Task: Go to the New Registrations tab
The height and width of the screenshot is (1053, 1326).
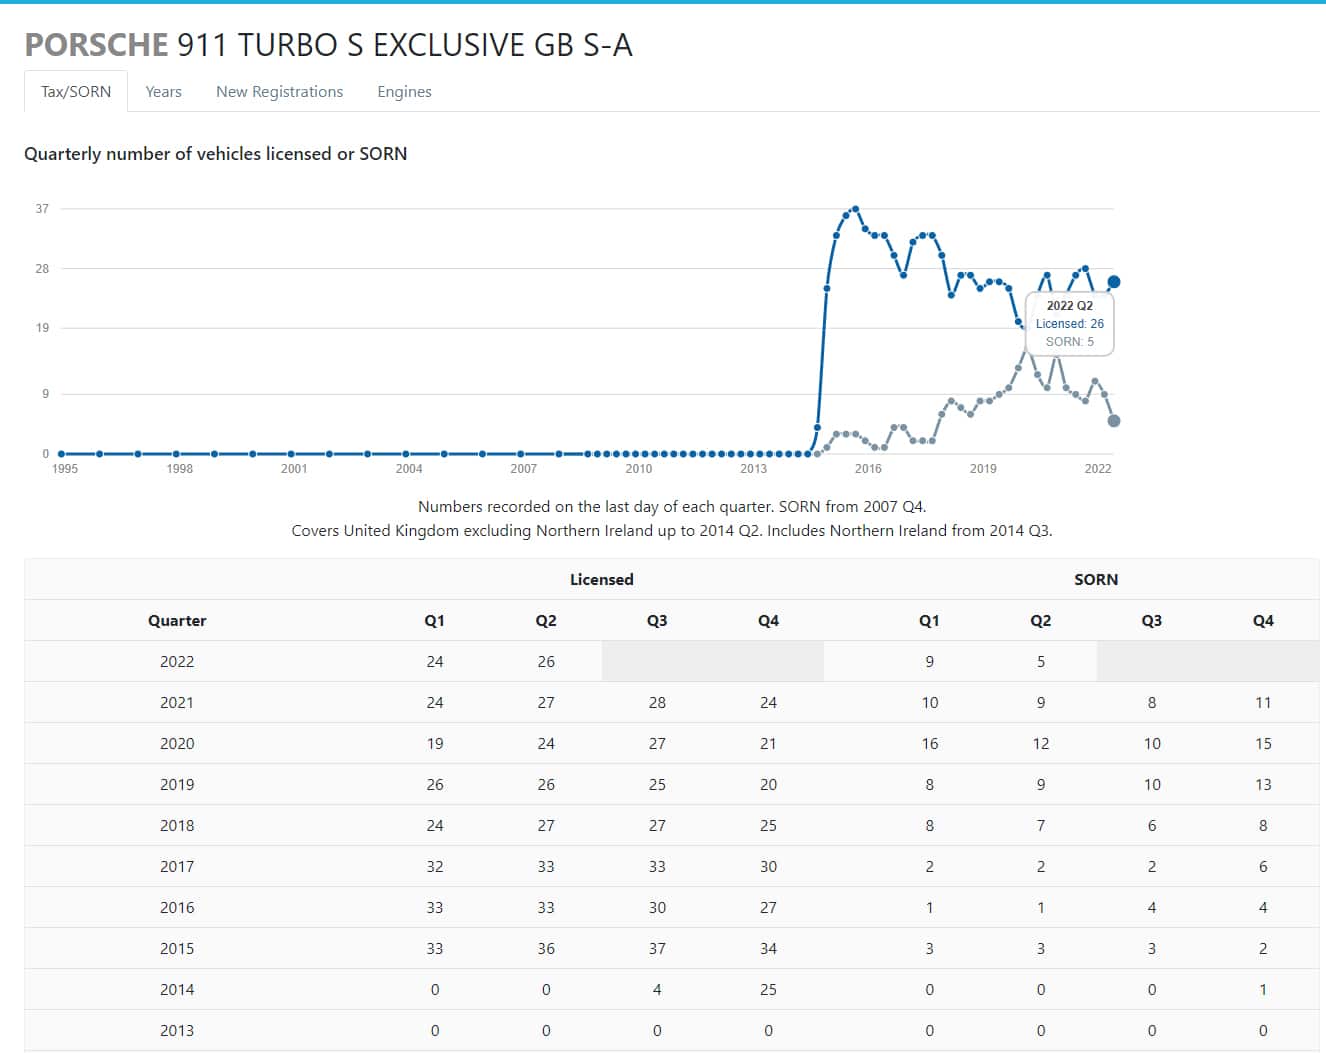Action: 280,91
